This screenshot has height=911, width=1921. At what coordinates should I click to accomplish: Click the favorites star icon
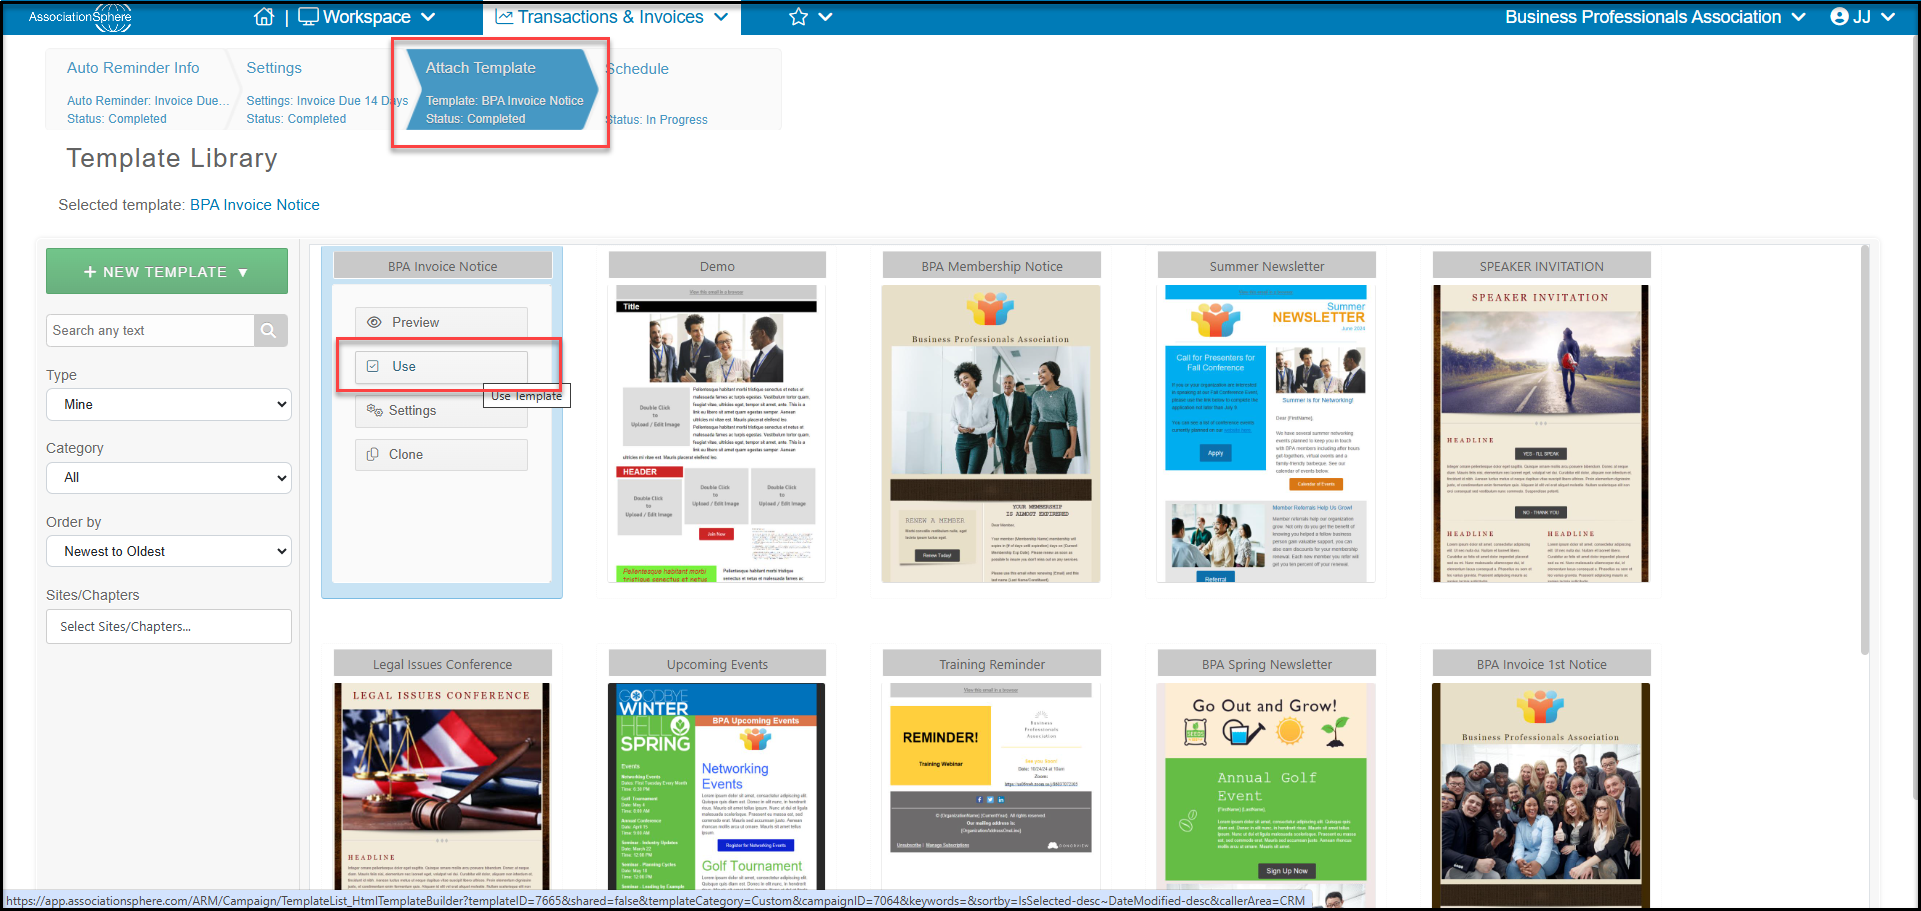798,17
